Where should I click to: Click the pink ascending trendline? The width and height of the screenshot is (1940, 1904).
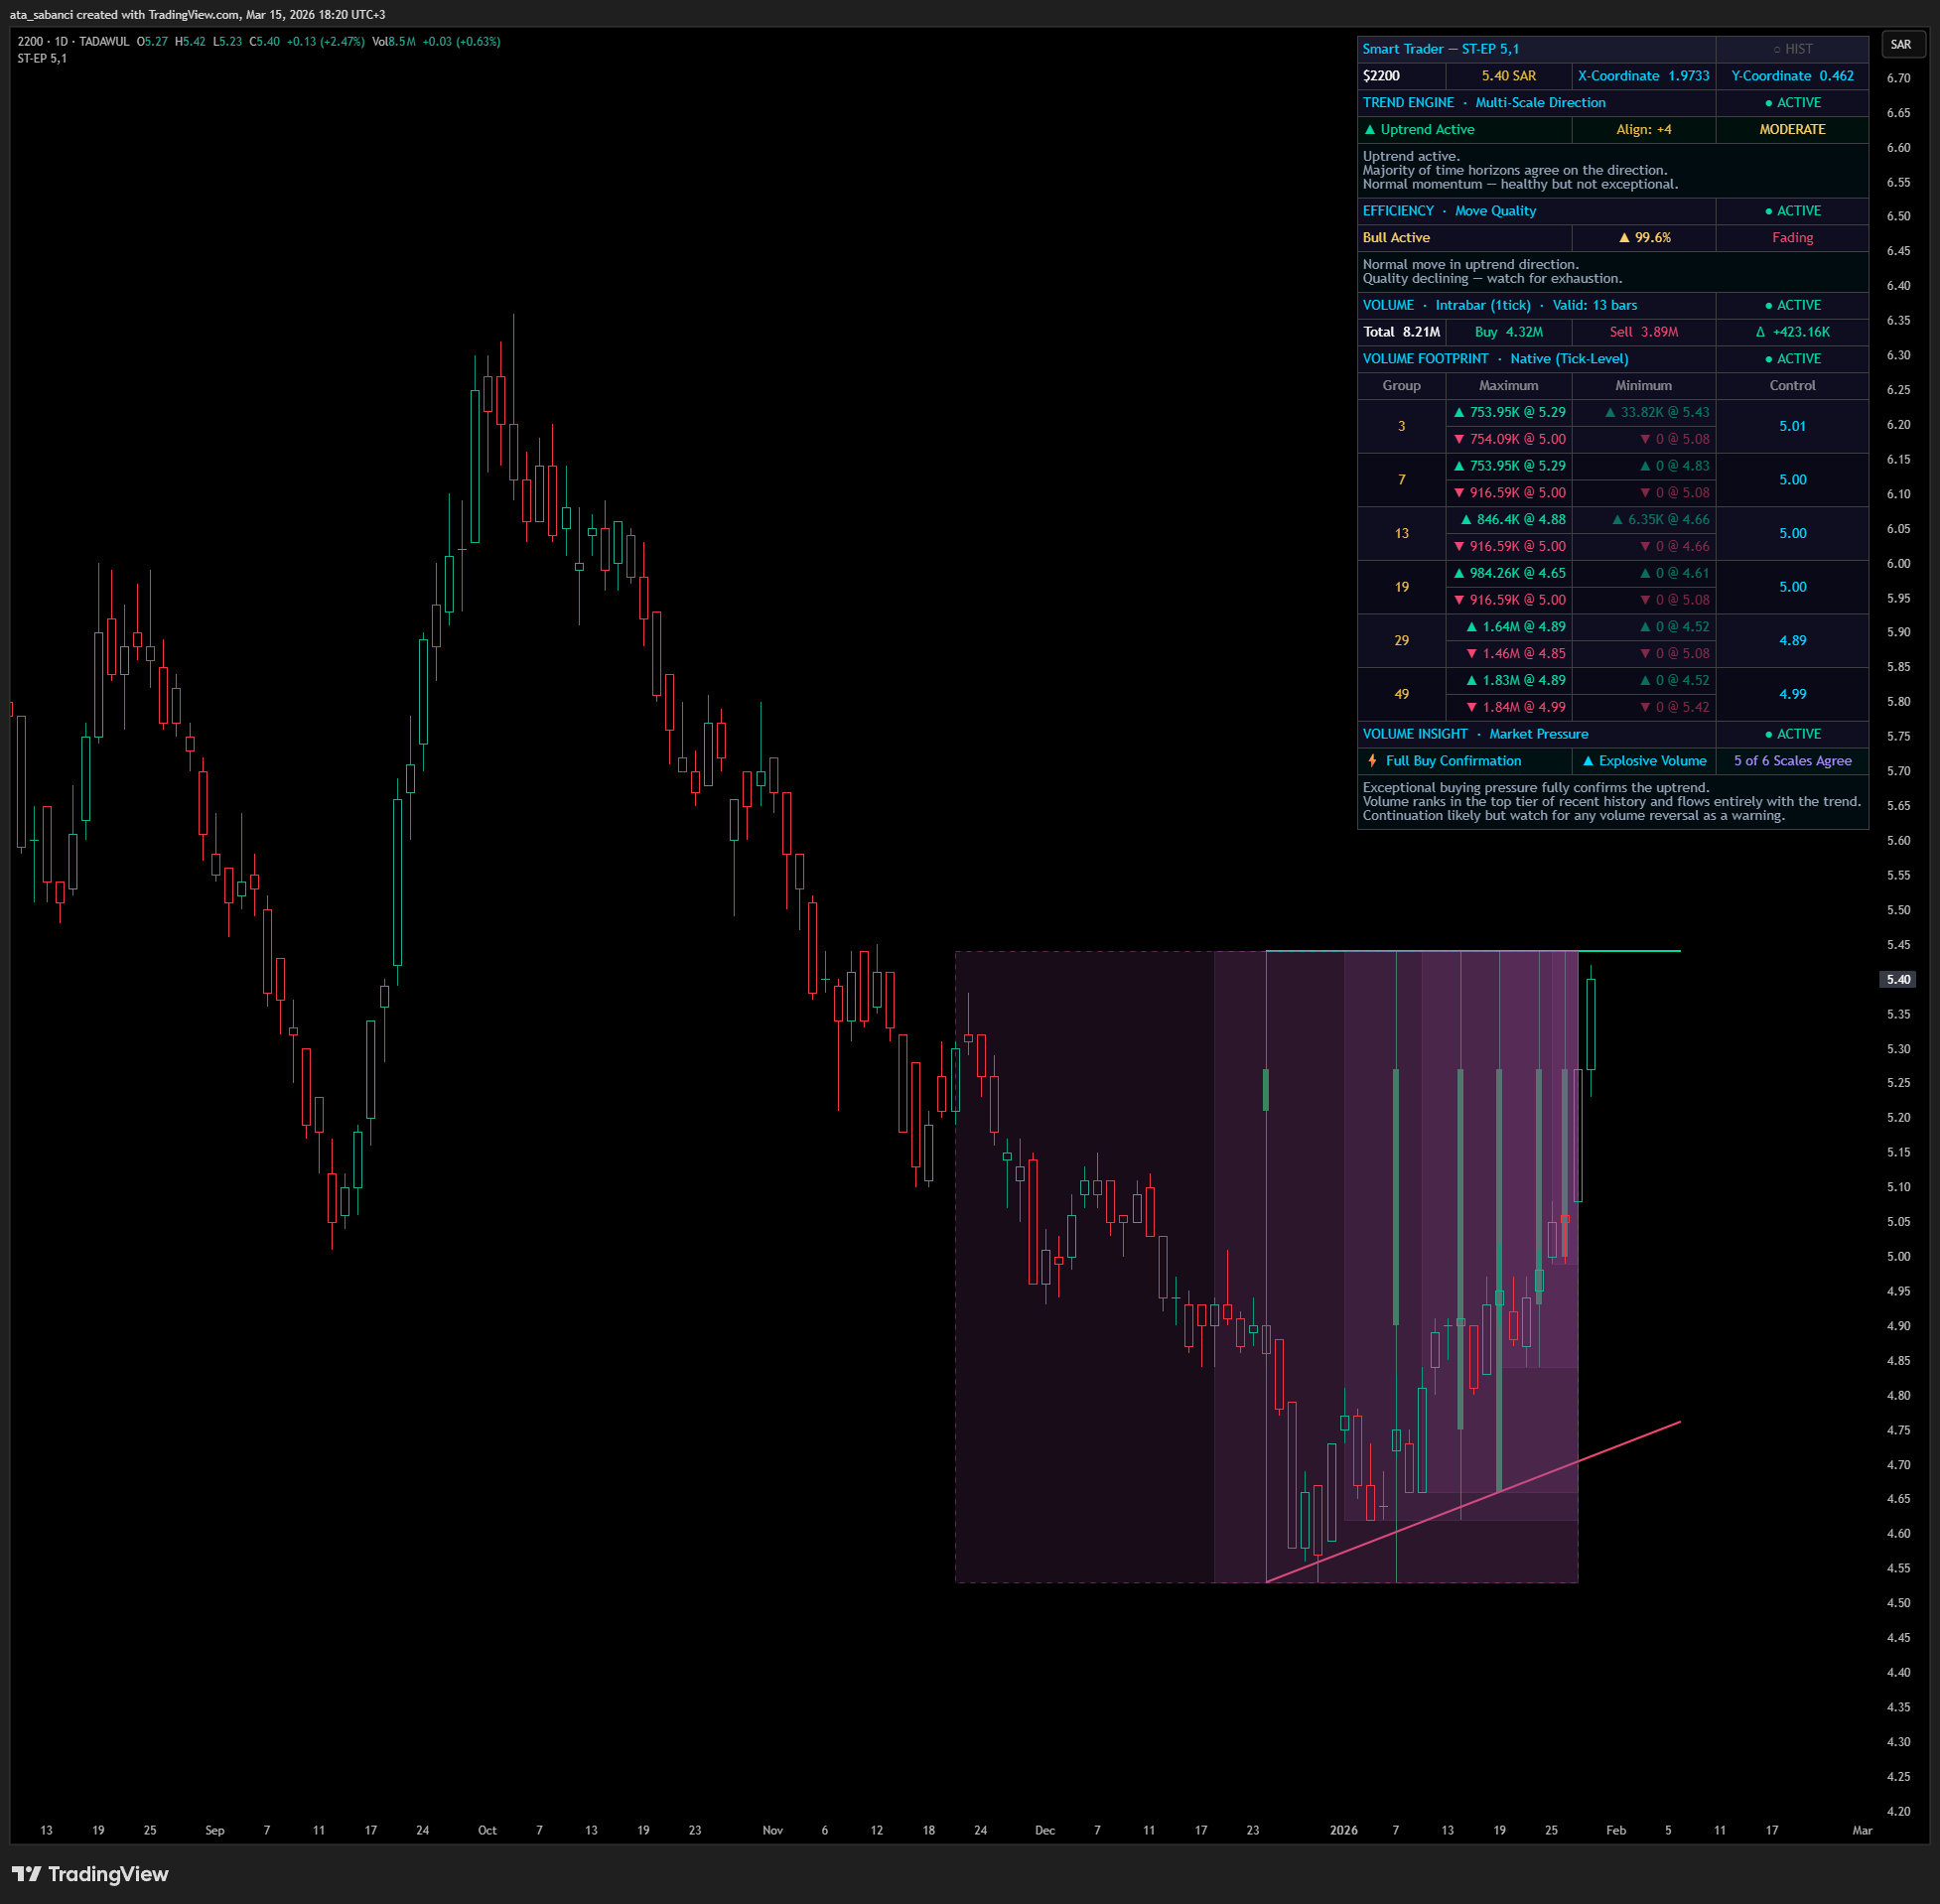coord(1472,1501)
